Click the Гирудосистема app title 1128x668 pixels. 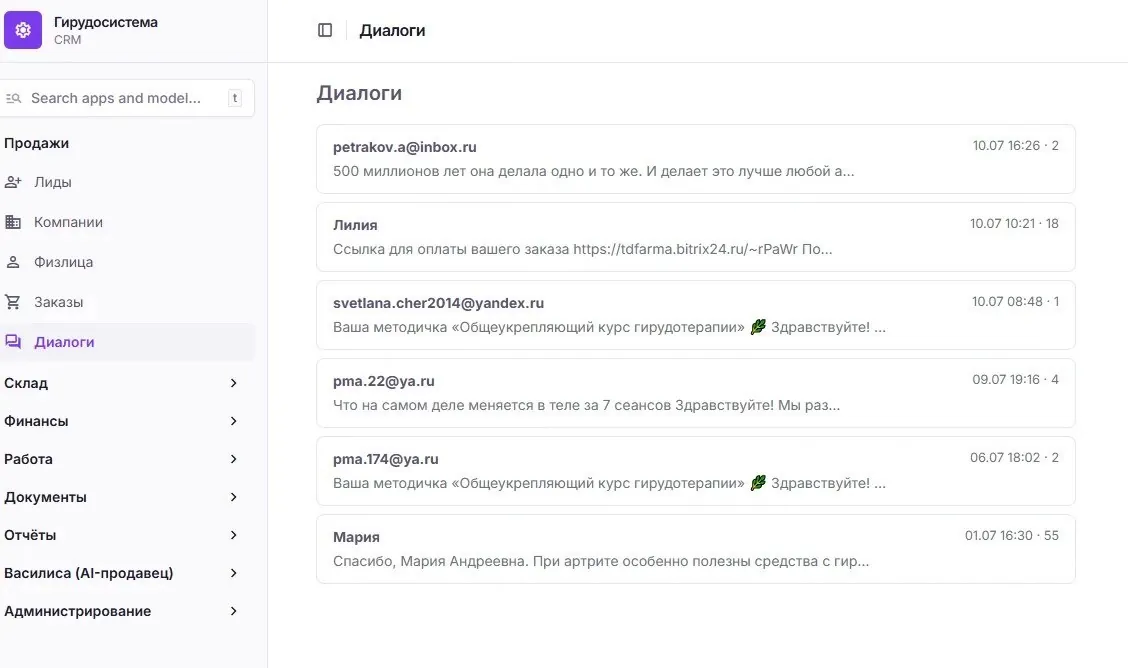coord(106,22)
